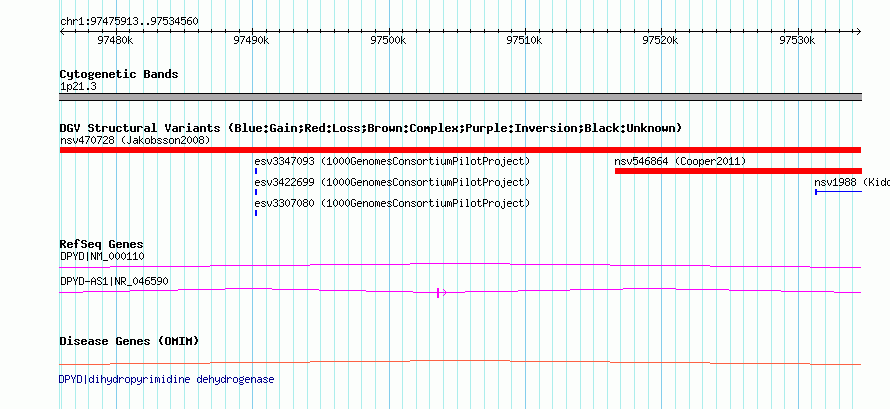Open the nsv1988 variant label
890x409 pixels.
[852, 183]
